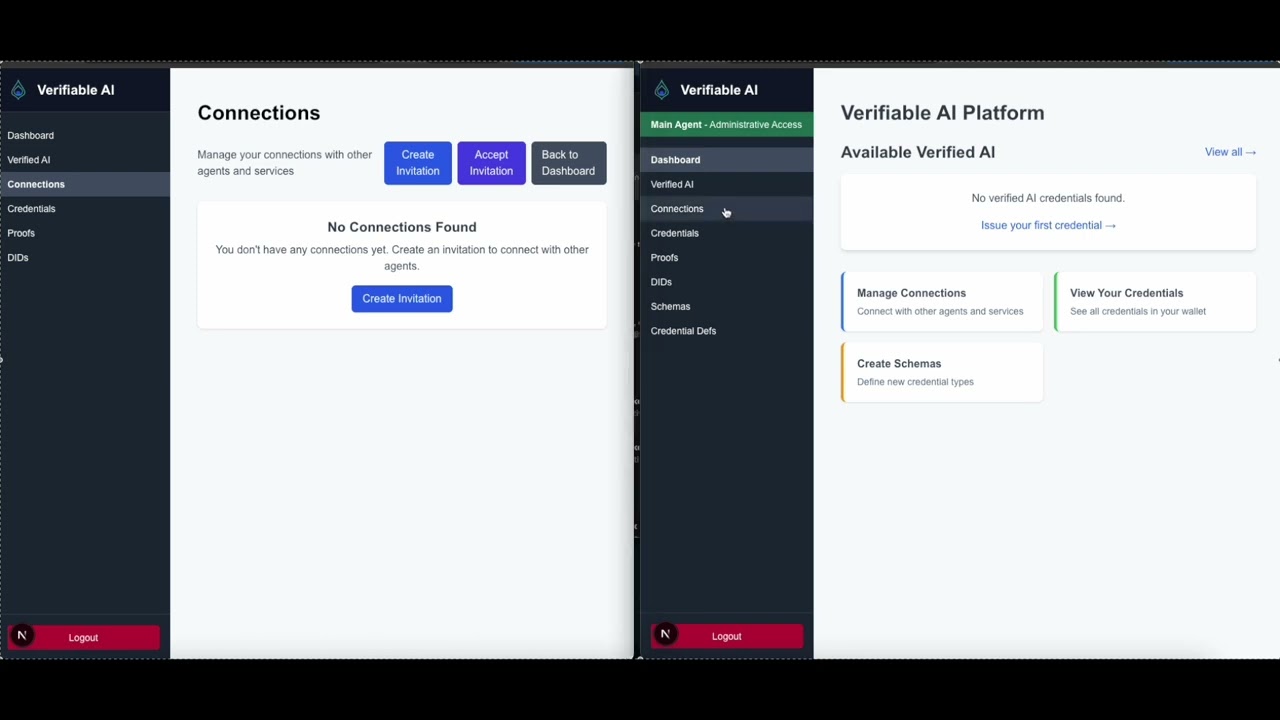Open DIDs in the left window sidebar
This screenshot has width=1280, height=720.
coord(85,258)
